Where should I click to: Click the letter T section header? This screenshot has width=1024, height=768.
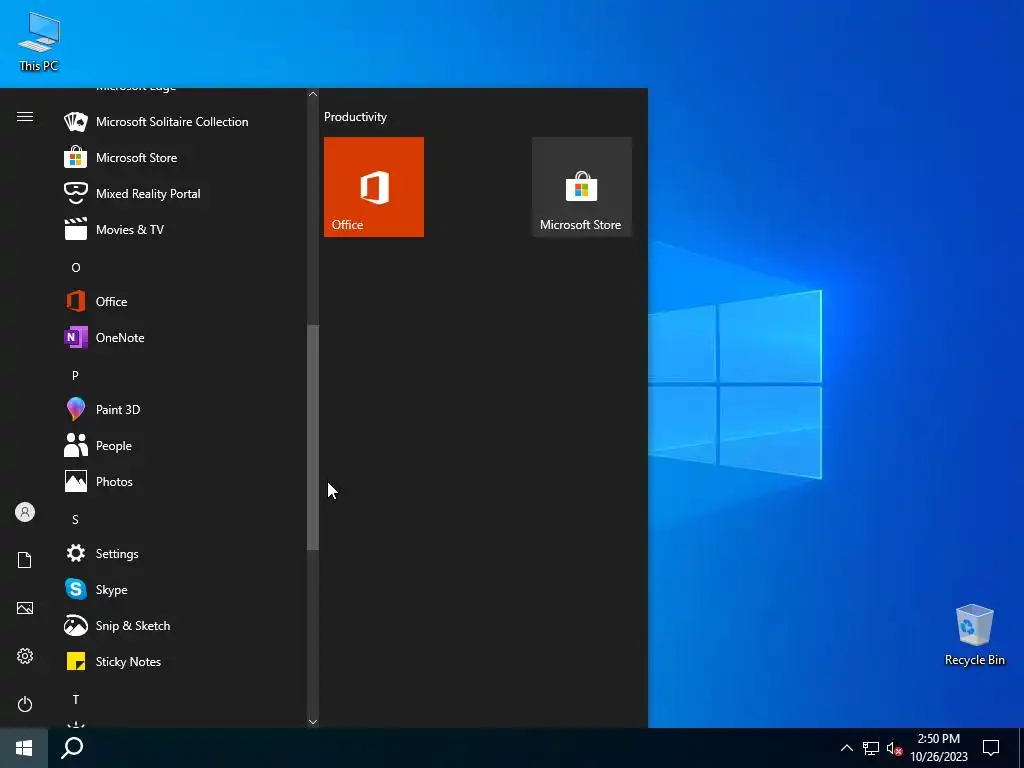(76, 699)
